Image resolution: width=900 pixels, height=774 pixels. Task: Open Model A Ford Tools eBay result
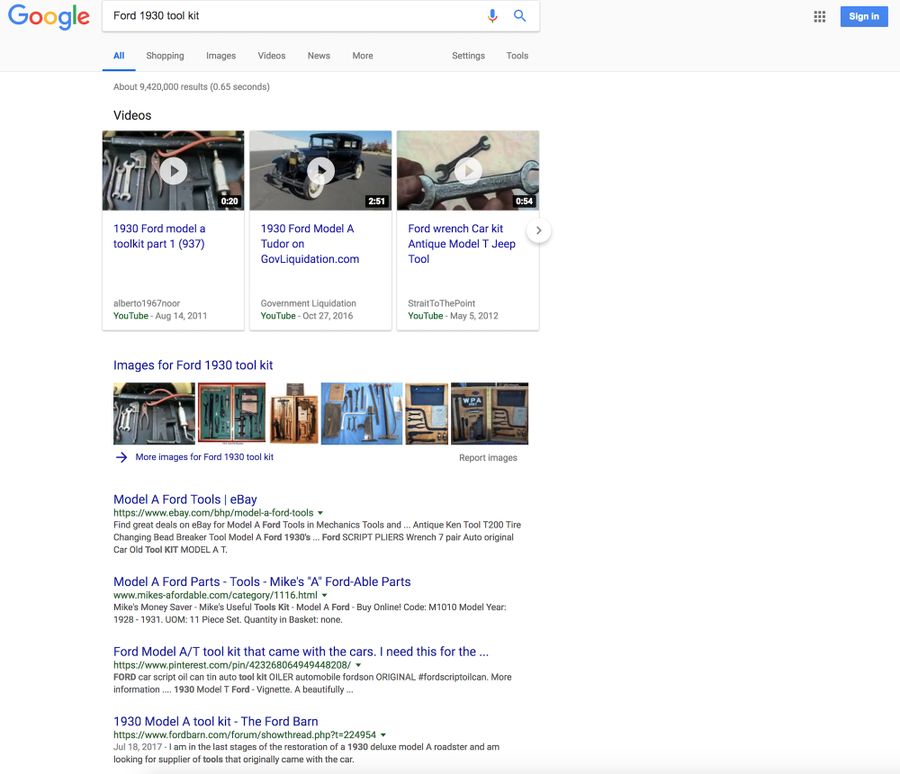(x=185, y=499)
